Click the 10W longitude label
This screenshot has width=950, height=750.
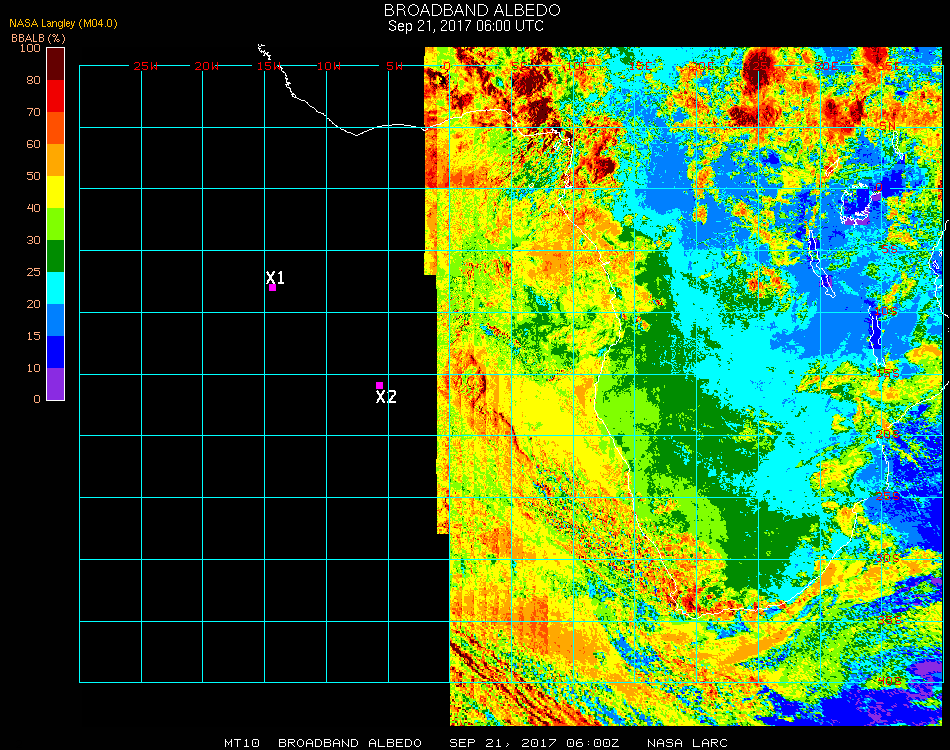click(329, 66)
